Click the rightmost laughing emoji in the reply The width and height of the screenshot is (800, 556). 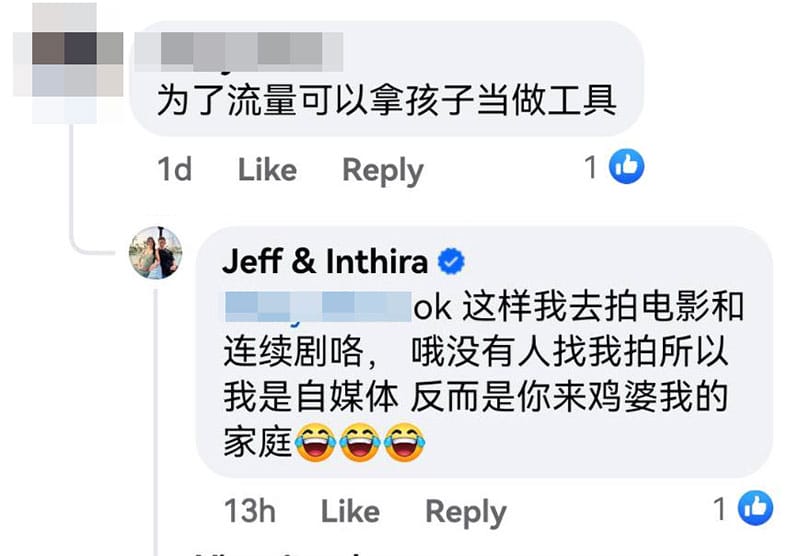(x=404, y=442)
